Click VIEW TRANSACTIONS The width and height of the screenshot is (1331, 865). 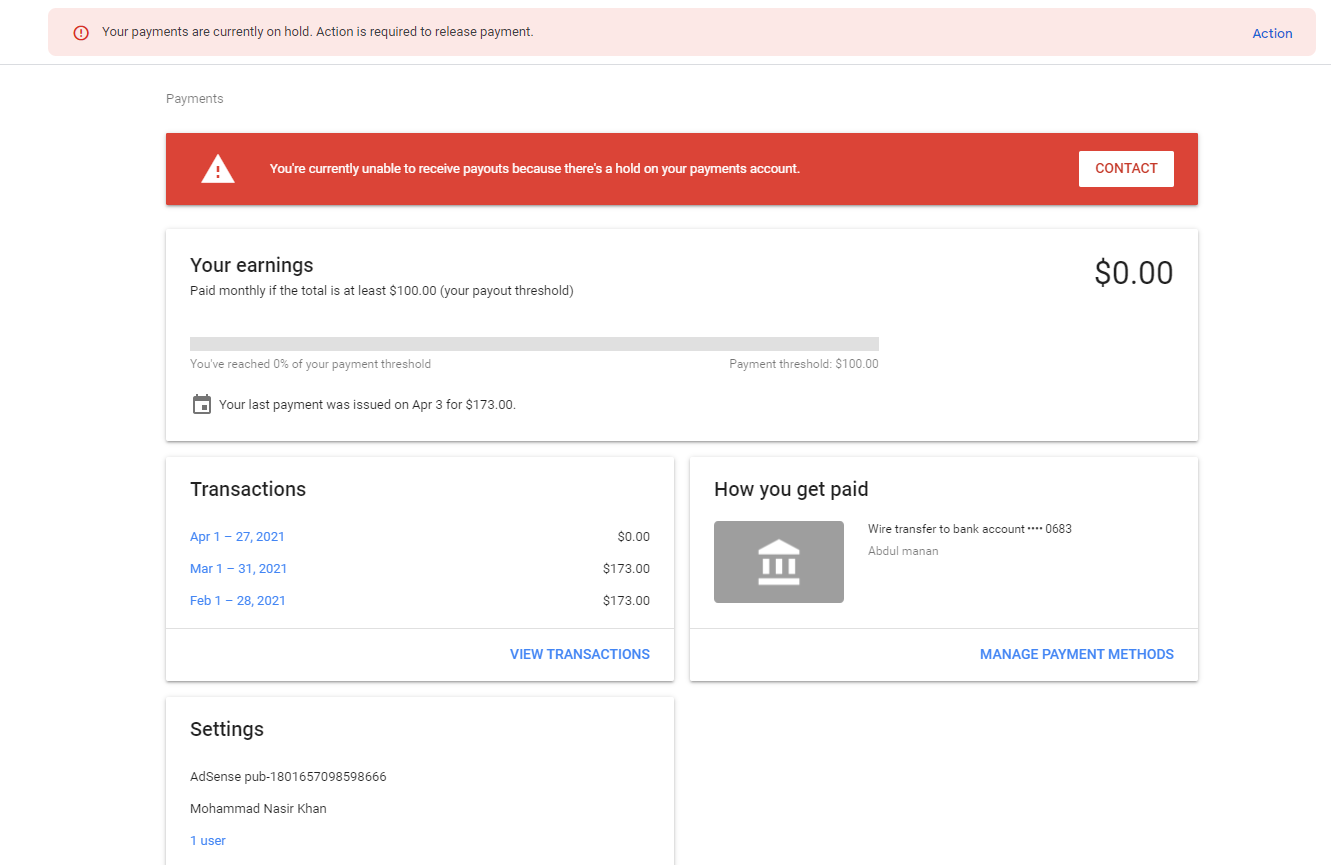coord(579,654)
